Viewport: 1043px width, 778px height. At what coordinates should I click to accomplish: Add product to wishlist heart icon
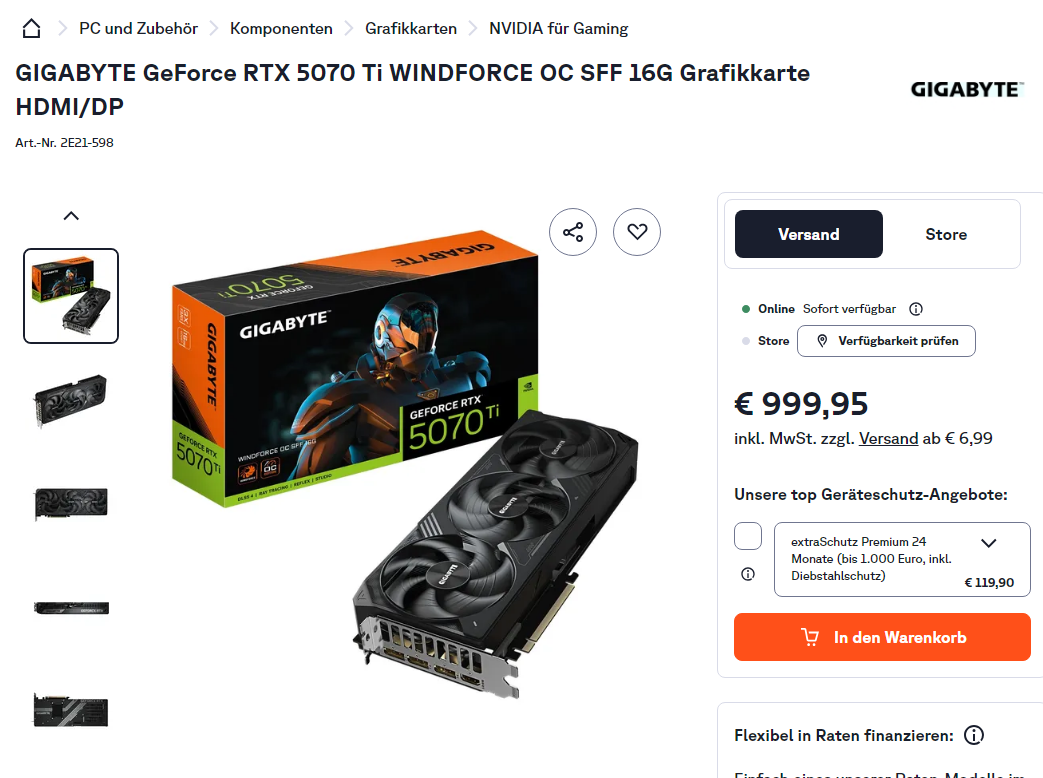pyautogui.click(x=637, y=231)
